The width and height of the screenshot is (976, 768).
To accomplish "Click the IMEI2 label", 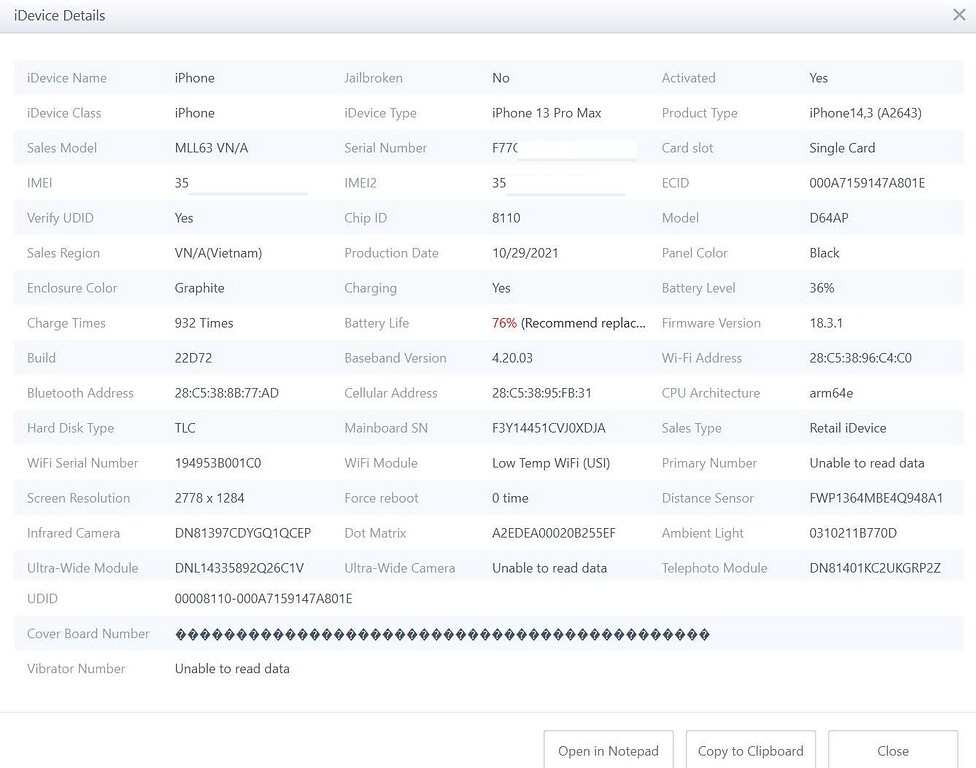I will click(360, 183).
